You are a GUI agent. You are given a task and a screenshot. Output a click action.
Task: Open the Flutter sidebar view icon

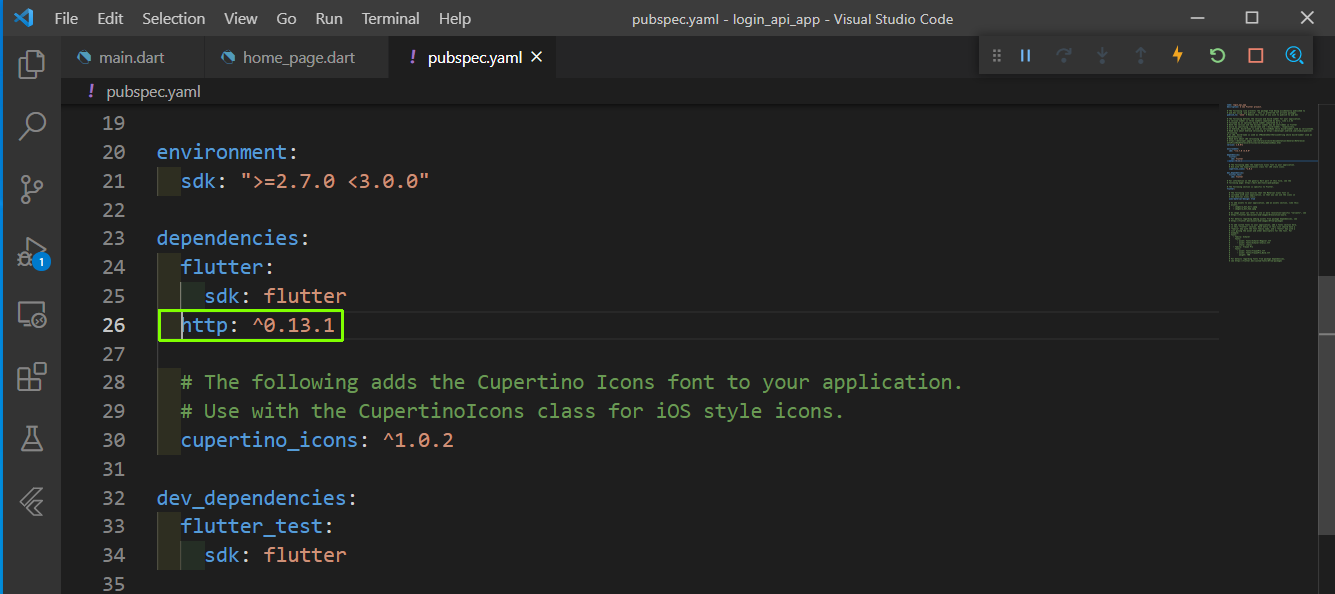click(32, 502)
